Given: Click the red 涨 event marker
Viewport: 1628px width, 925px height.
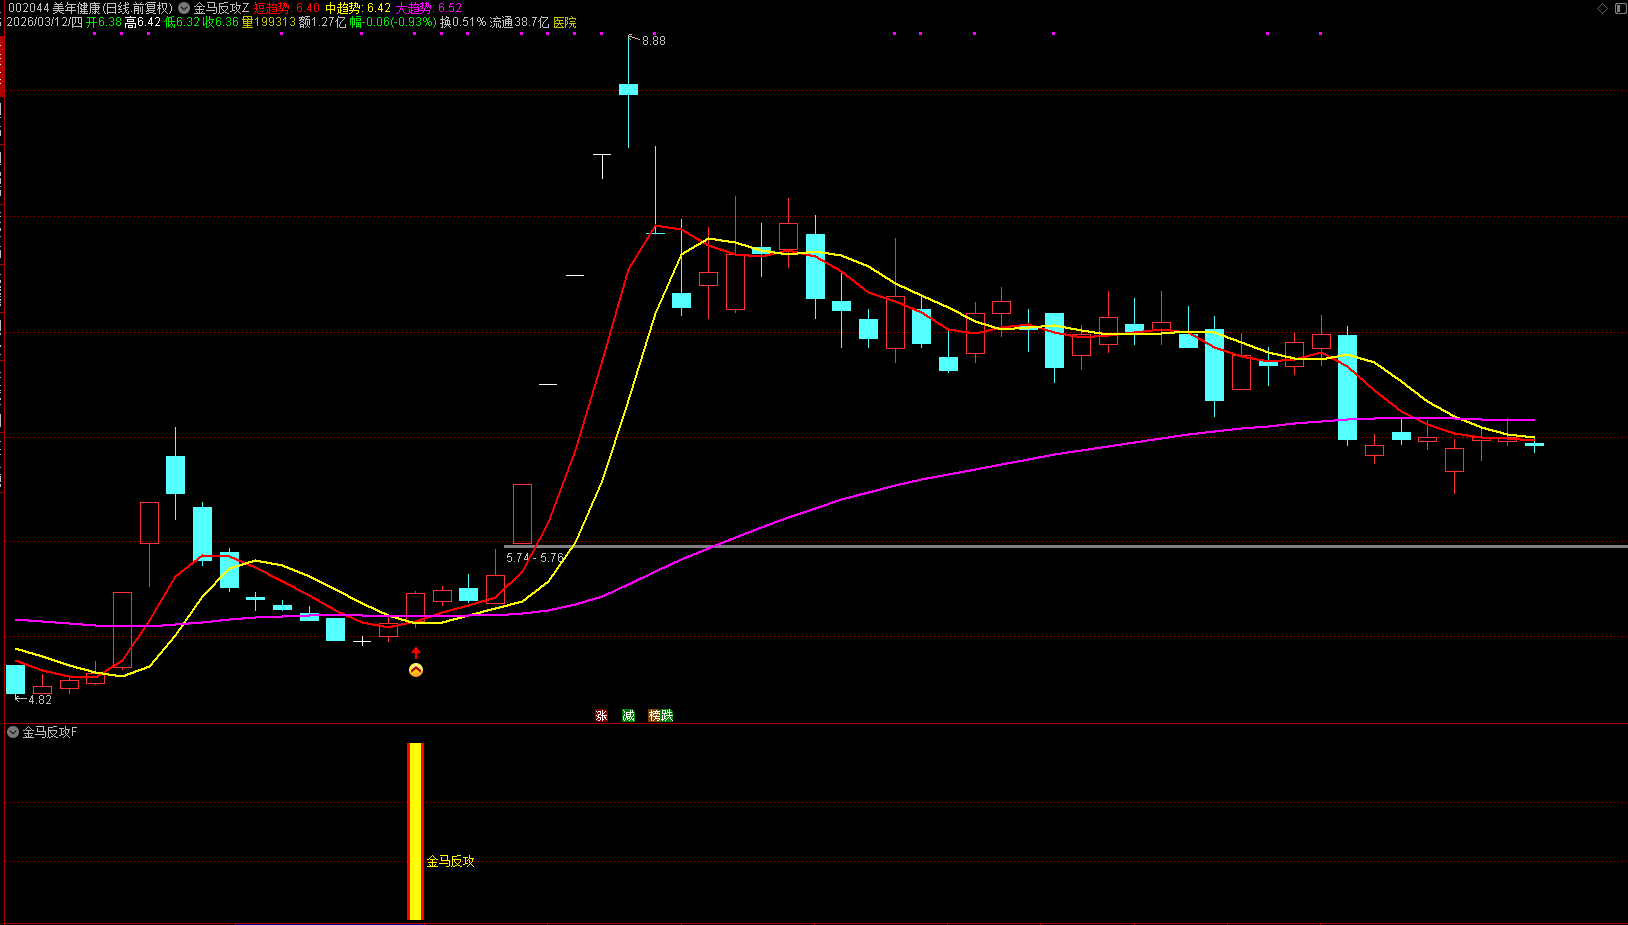Looking at the screenshot, I should click(x=601, y=716).
